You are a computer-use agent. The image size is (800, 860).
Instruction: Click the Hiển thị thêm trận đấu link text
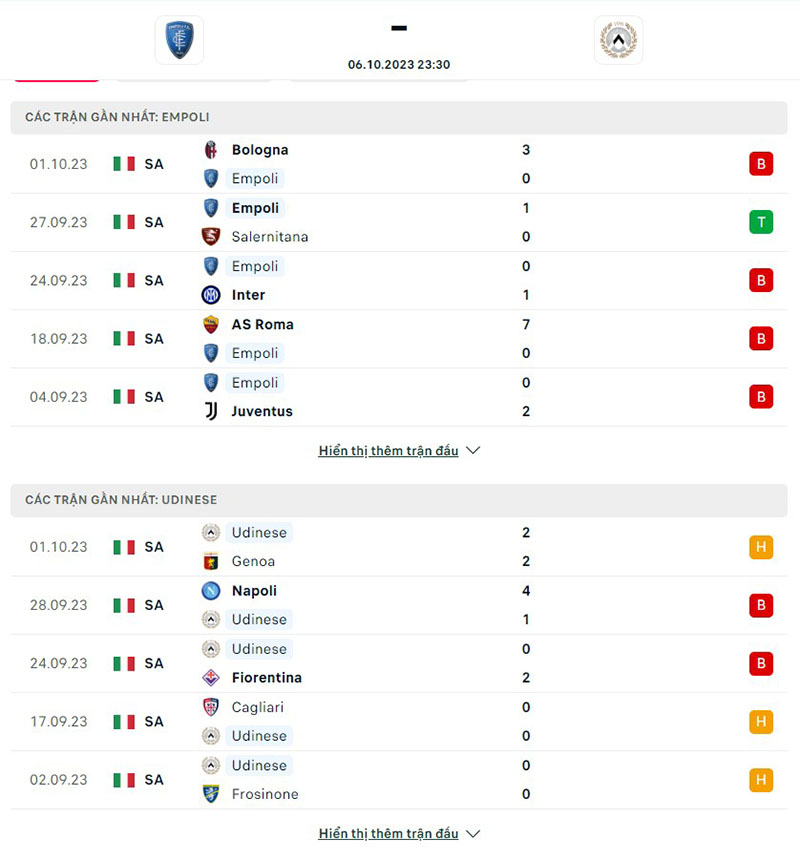389,451
